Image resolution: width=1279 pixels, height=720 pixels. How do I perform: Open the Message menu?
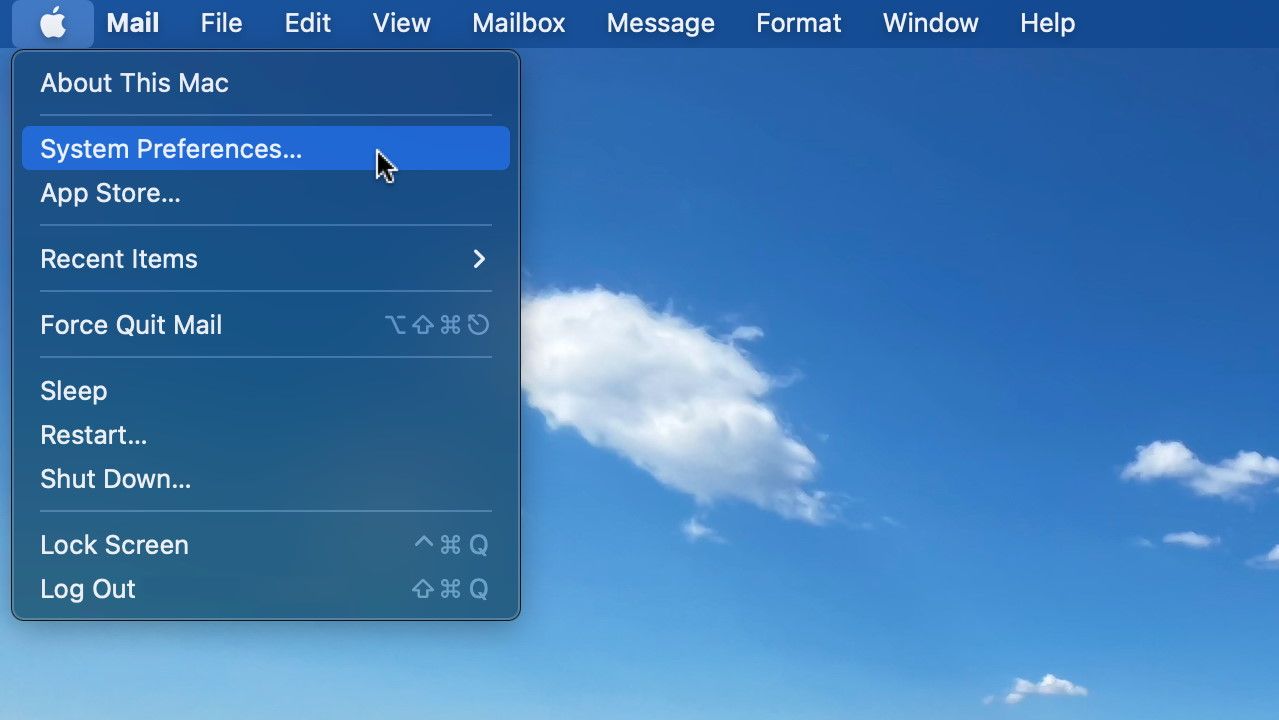click(x=660, y=23)
